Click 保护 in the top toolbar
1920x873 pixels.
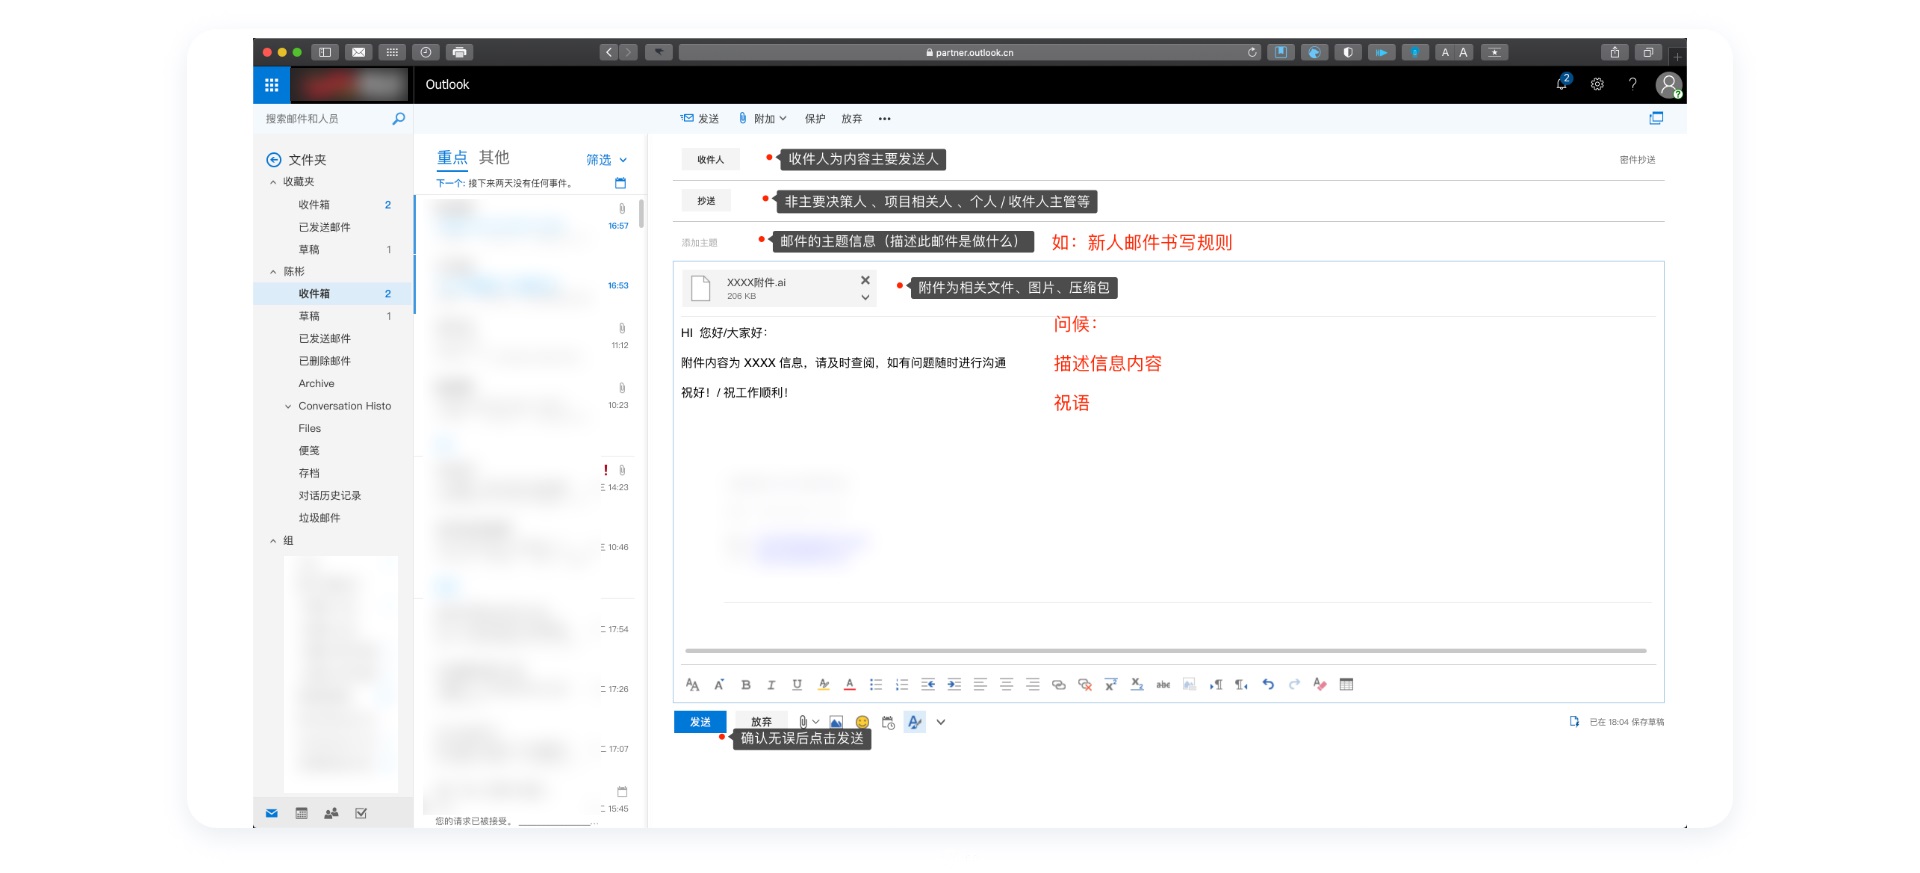[x=815, y=118]
